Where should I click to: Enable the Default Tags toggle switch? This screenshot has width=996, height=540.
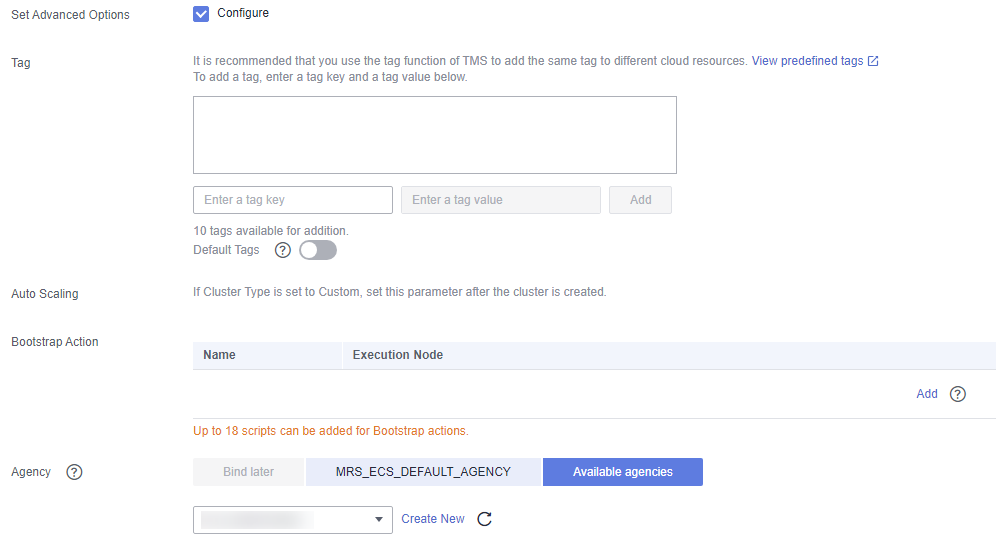click(318, 250)
